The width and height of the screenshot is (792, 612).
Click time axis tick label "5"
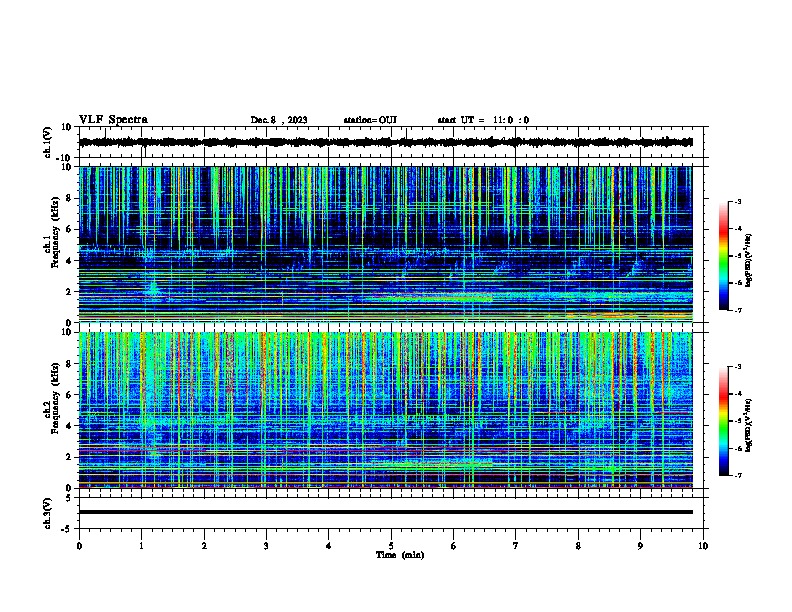pos(391,546)
